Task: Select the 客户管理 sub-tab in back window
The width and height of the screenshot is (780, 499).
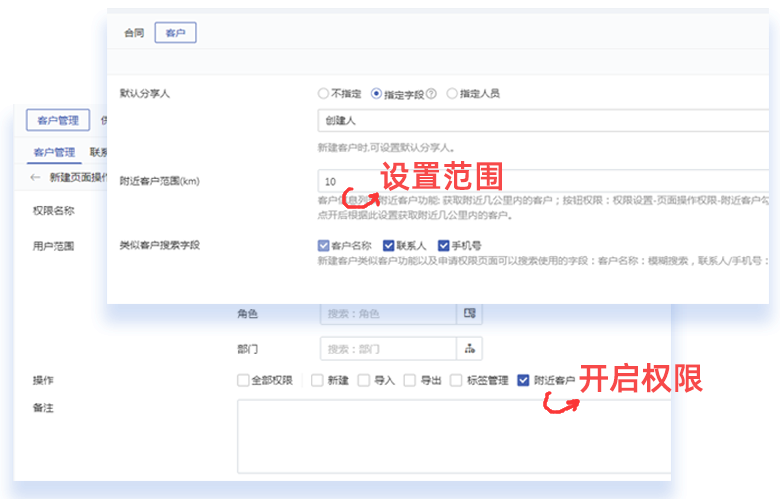Action: [x=54, y=152]
